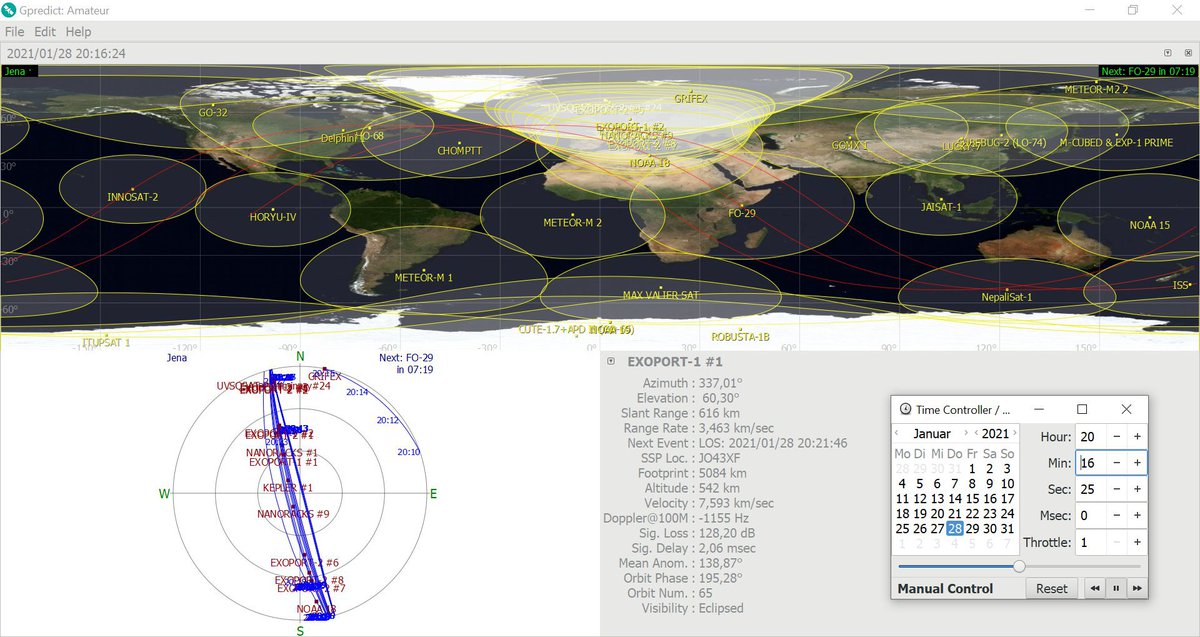Increase the Msec value
1200x637 pixels.
pos(1136,515)
